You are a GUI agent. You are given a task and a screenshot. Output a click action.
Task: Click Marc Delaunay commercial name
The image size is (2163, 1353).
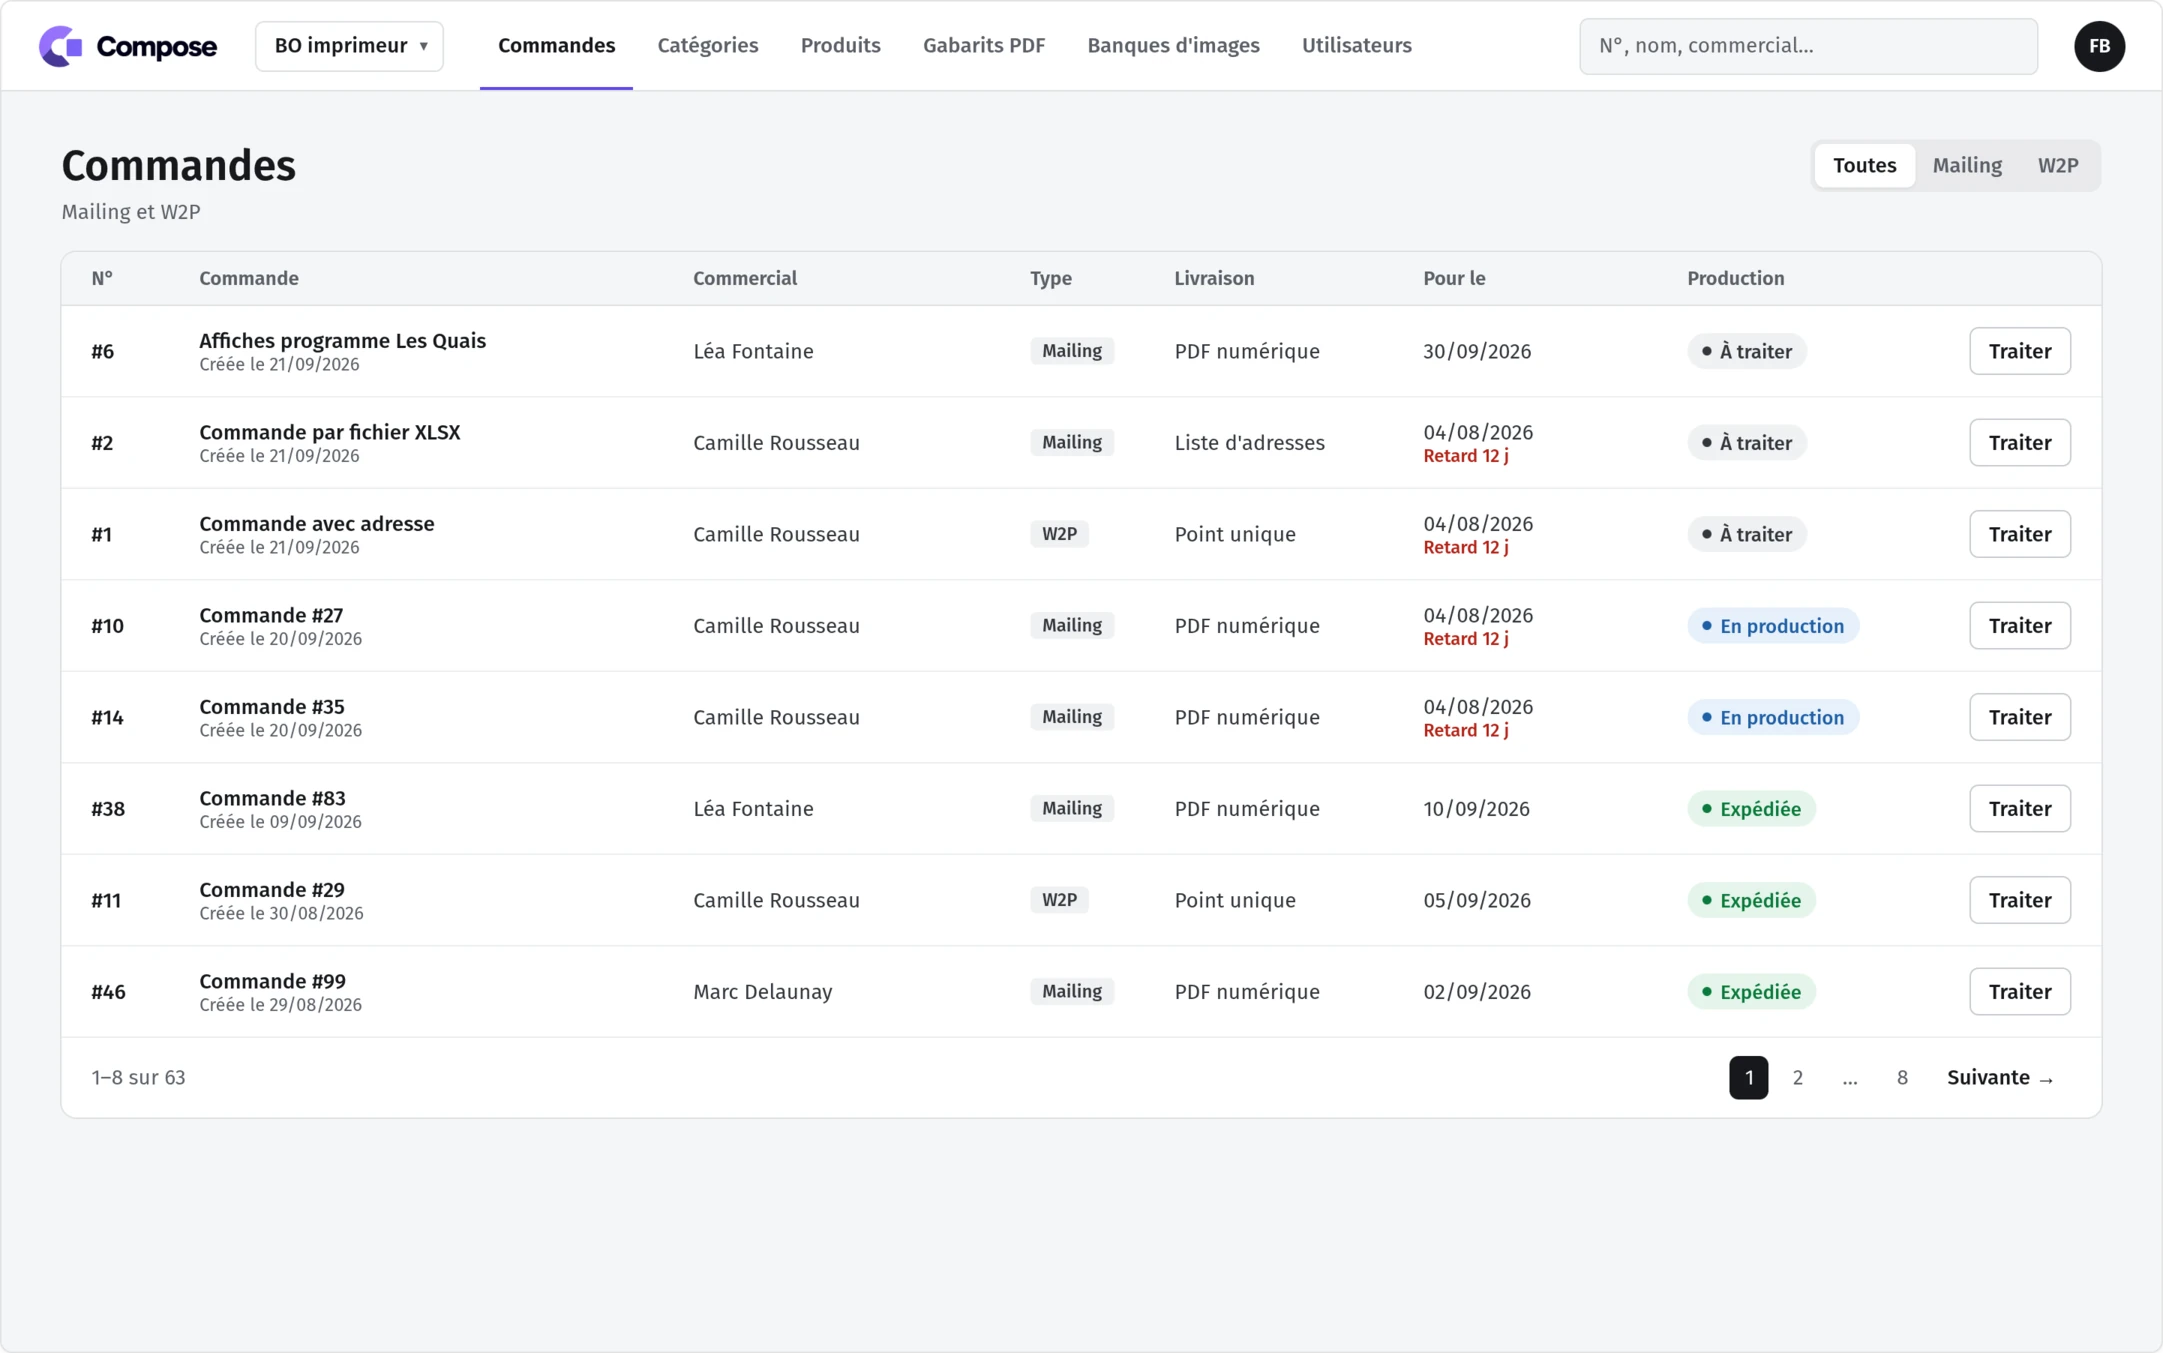coord(762,992)
